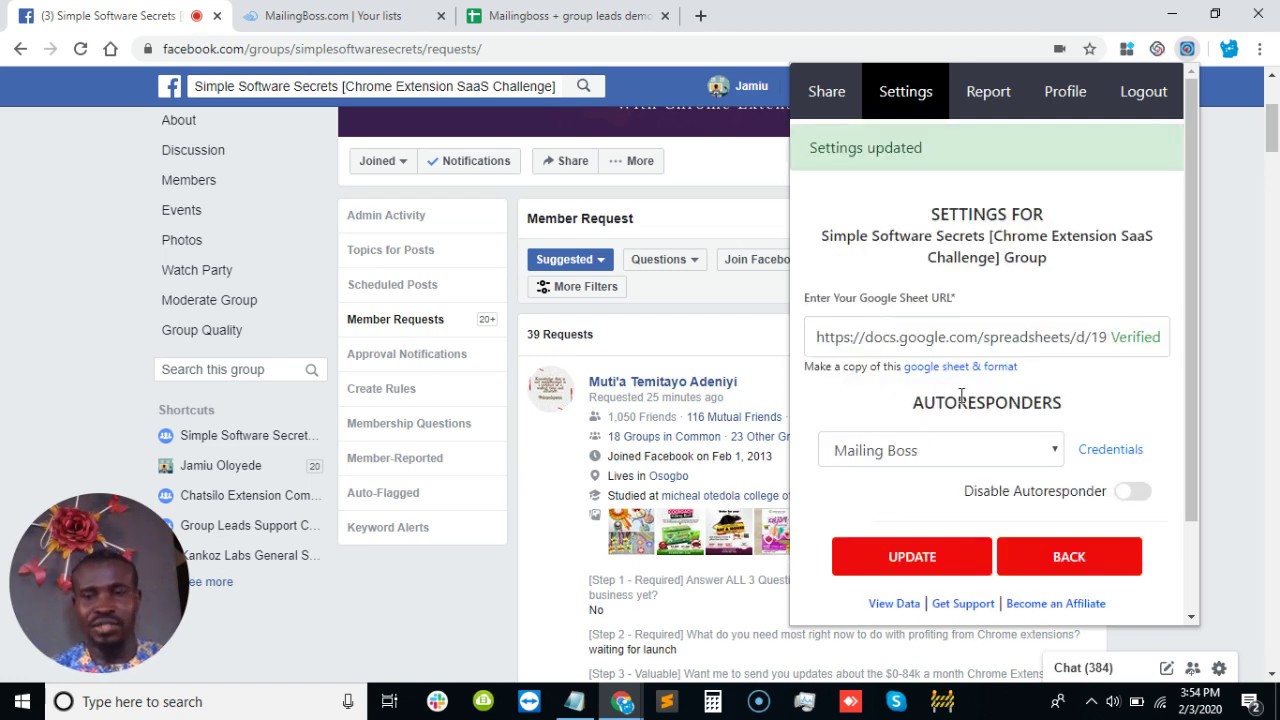Switch to MailingBoss Your lists tab
The image size is (1280, 720).
coord(343,16)
